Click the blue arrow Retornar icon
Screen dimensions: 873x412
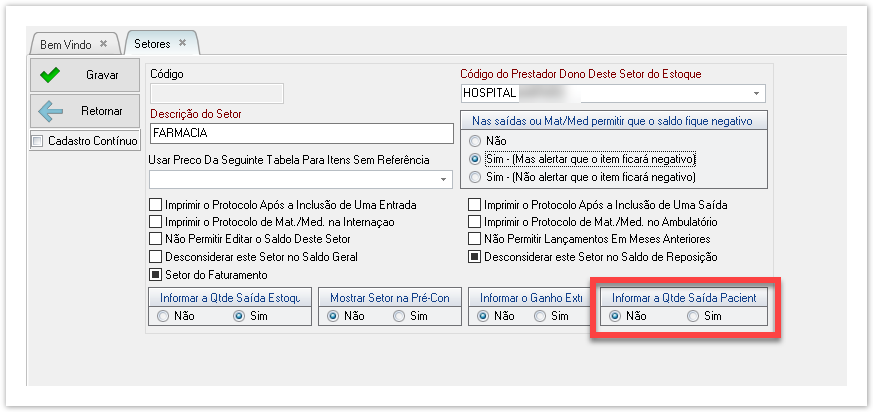click(50, 111)
